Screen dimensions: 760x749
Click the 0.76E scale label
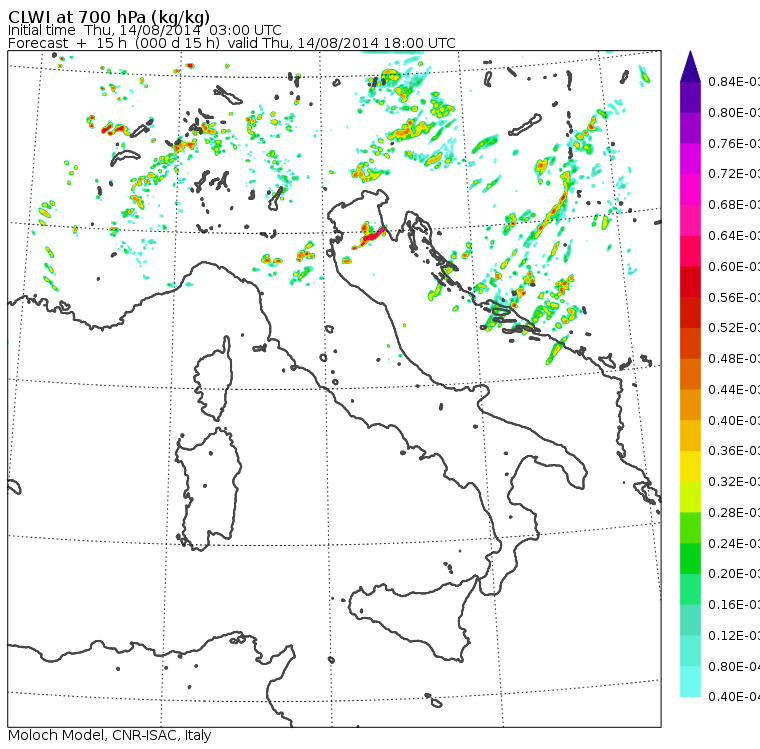tap(734, 143)
